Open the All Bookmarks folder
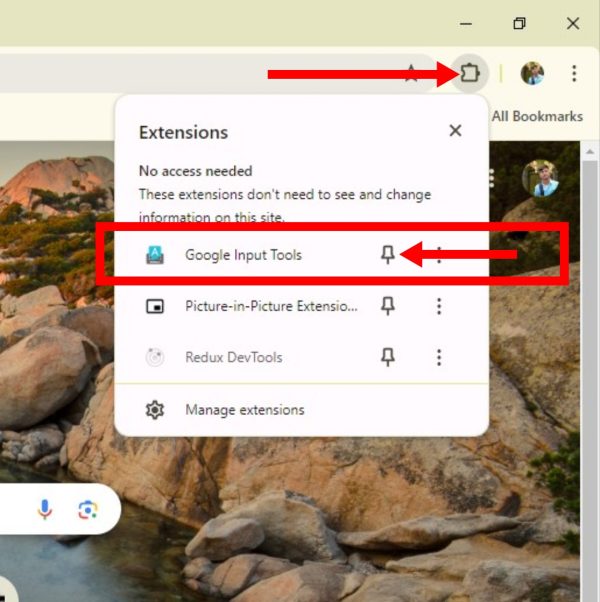 coord(537,116)
